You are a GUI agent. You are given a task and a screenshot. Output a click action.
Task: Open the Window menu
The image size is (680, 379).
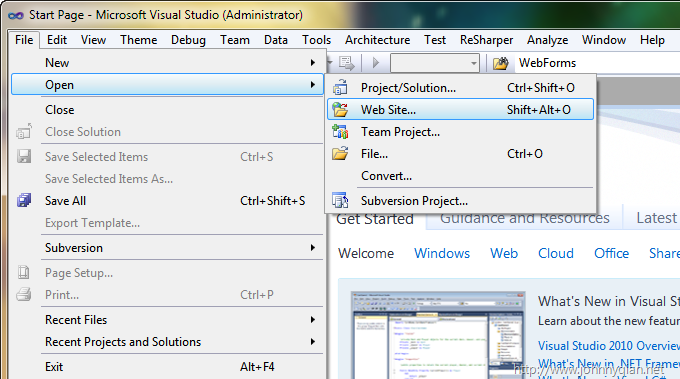click(x=604, y=40)
